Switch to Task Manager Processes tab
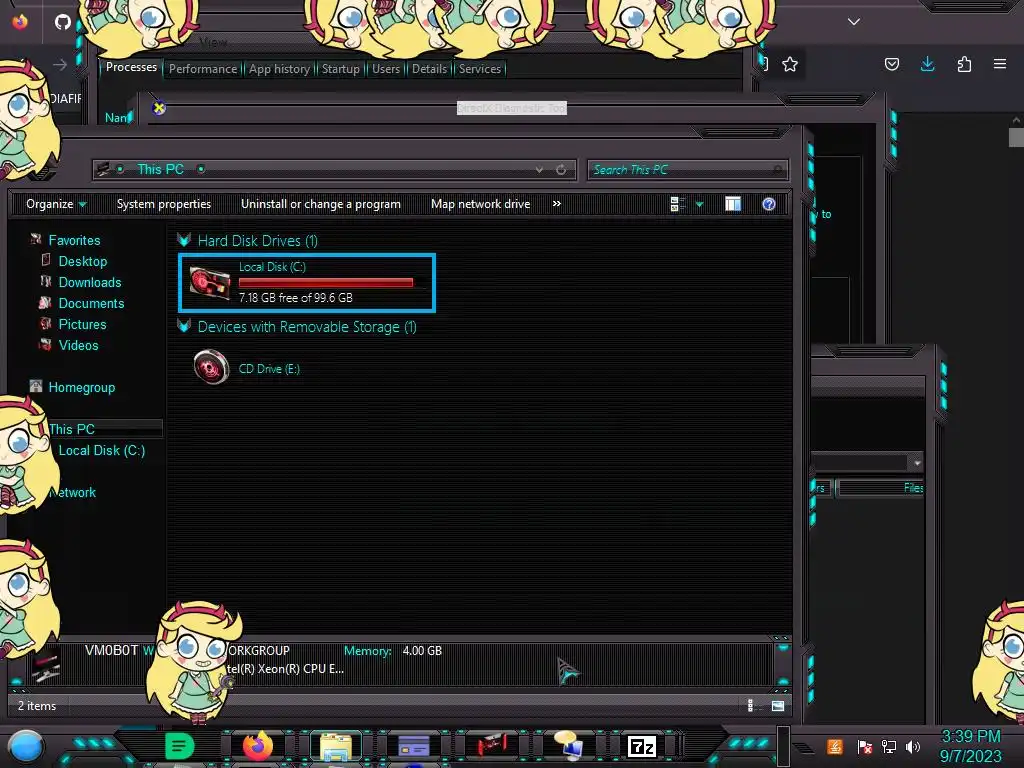 [x=131, y=67]
